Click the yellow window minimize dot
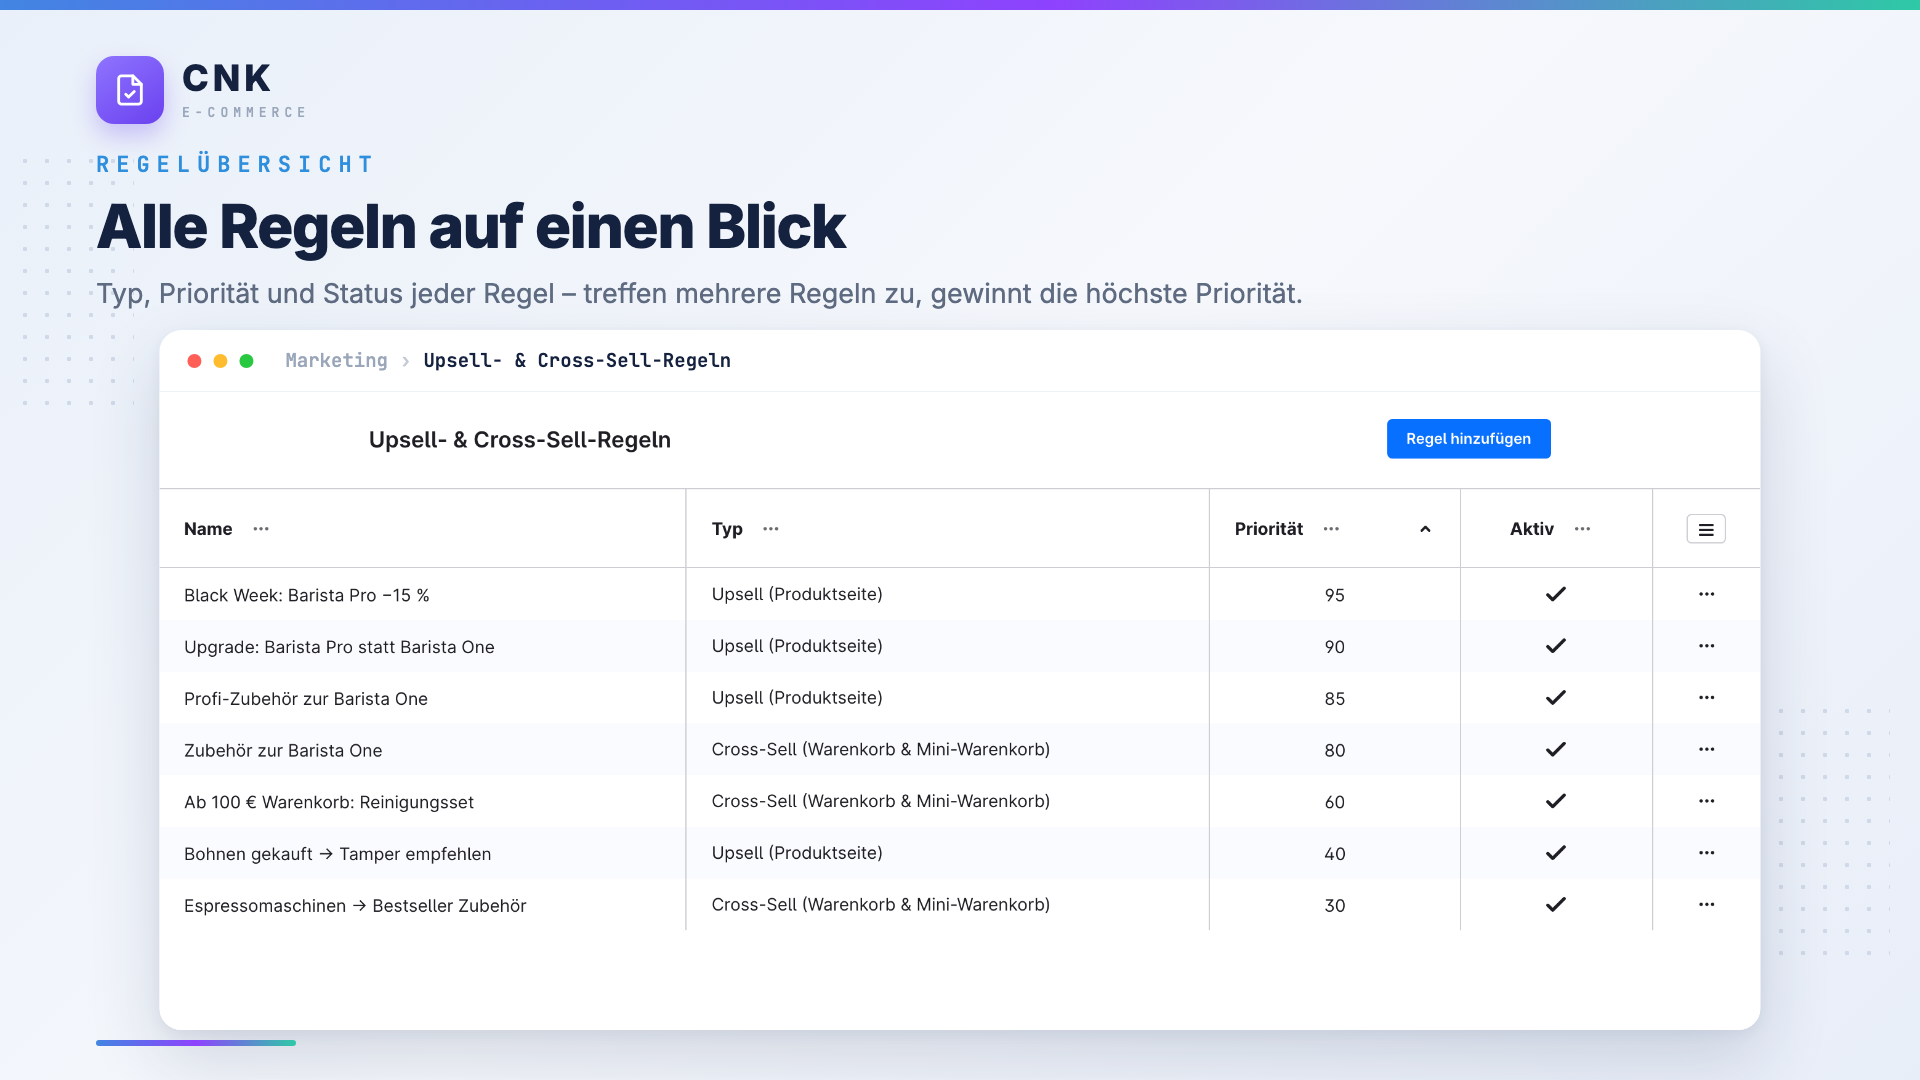The height and width of the screenshot is (1080, 1920). point(220,361)
